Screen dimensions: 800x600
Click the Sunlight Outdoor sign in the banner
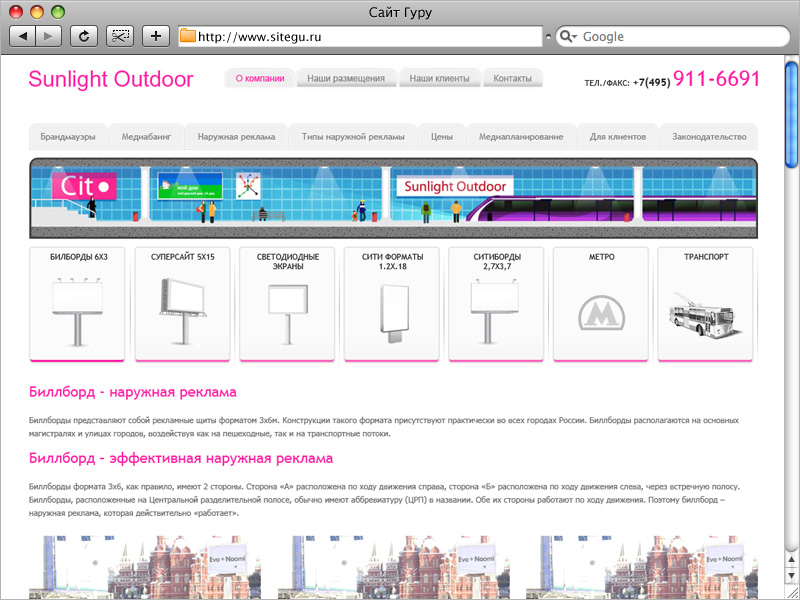coord(455,187)
